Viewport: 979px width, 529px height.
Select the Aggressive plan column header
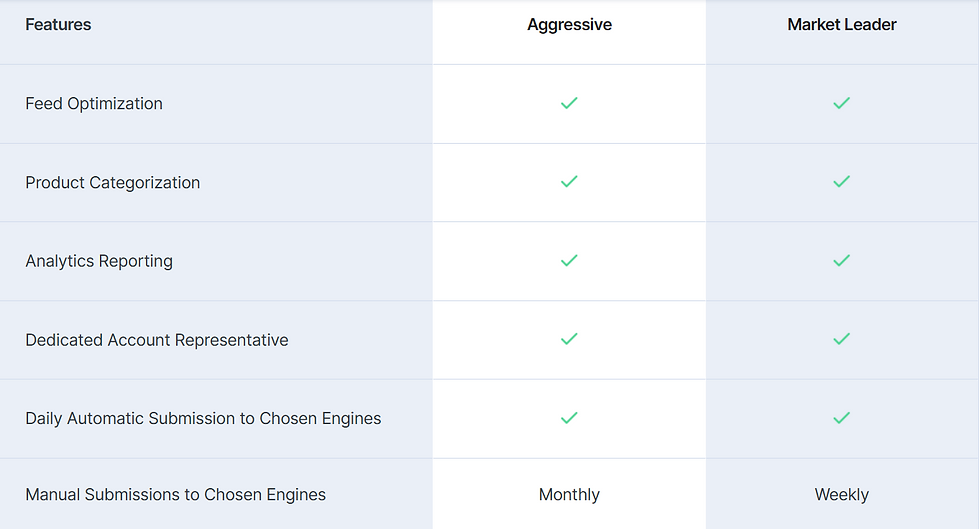569,25
